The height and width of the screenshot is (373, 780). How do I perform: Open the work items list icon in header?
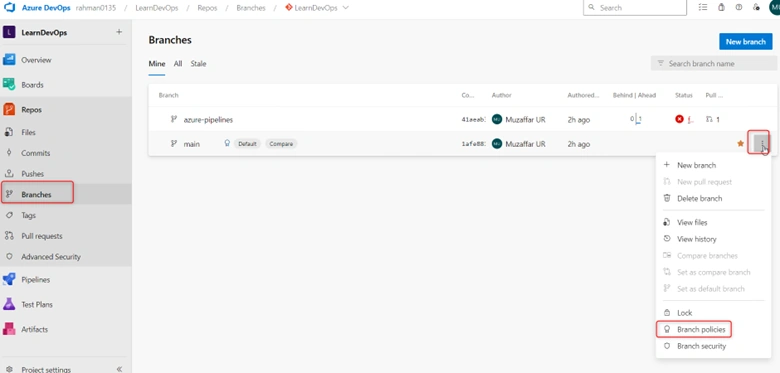[703, 7]
